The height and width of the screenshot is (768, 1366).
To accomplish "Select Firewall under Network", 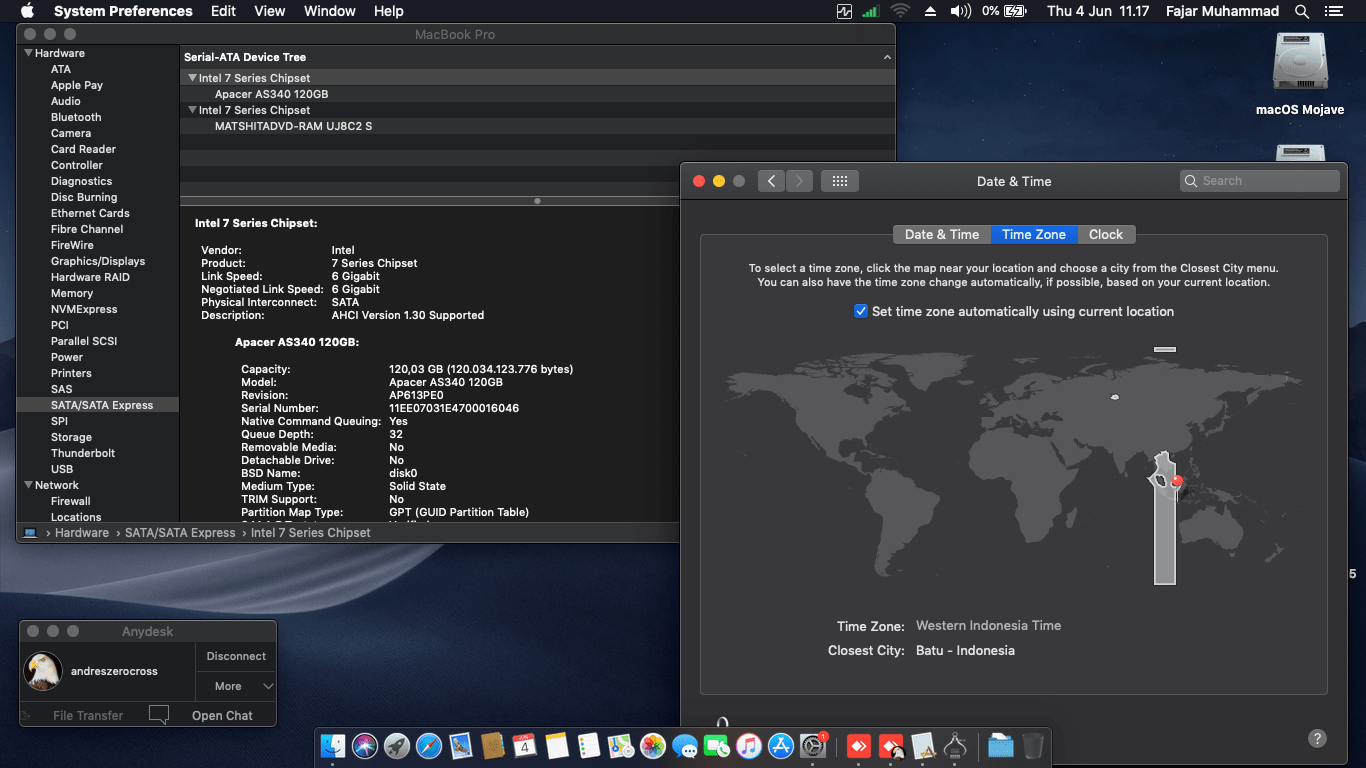I will pyautogui.click(x=71, y=501).
